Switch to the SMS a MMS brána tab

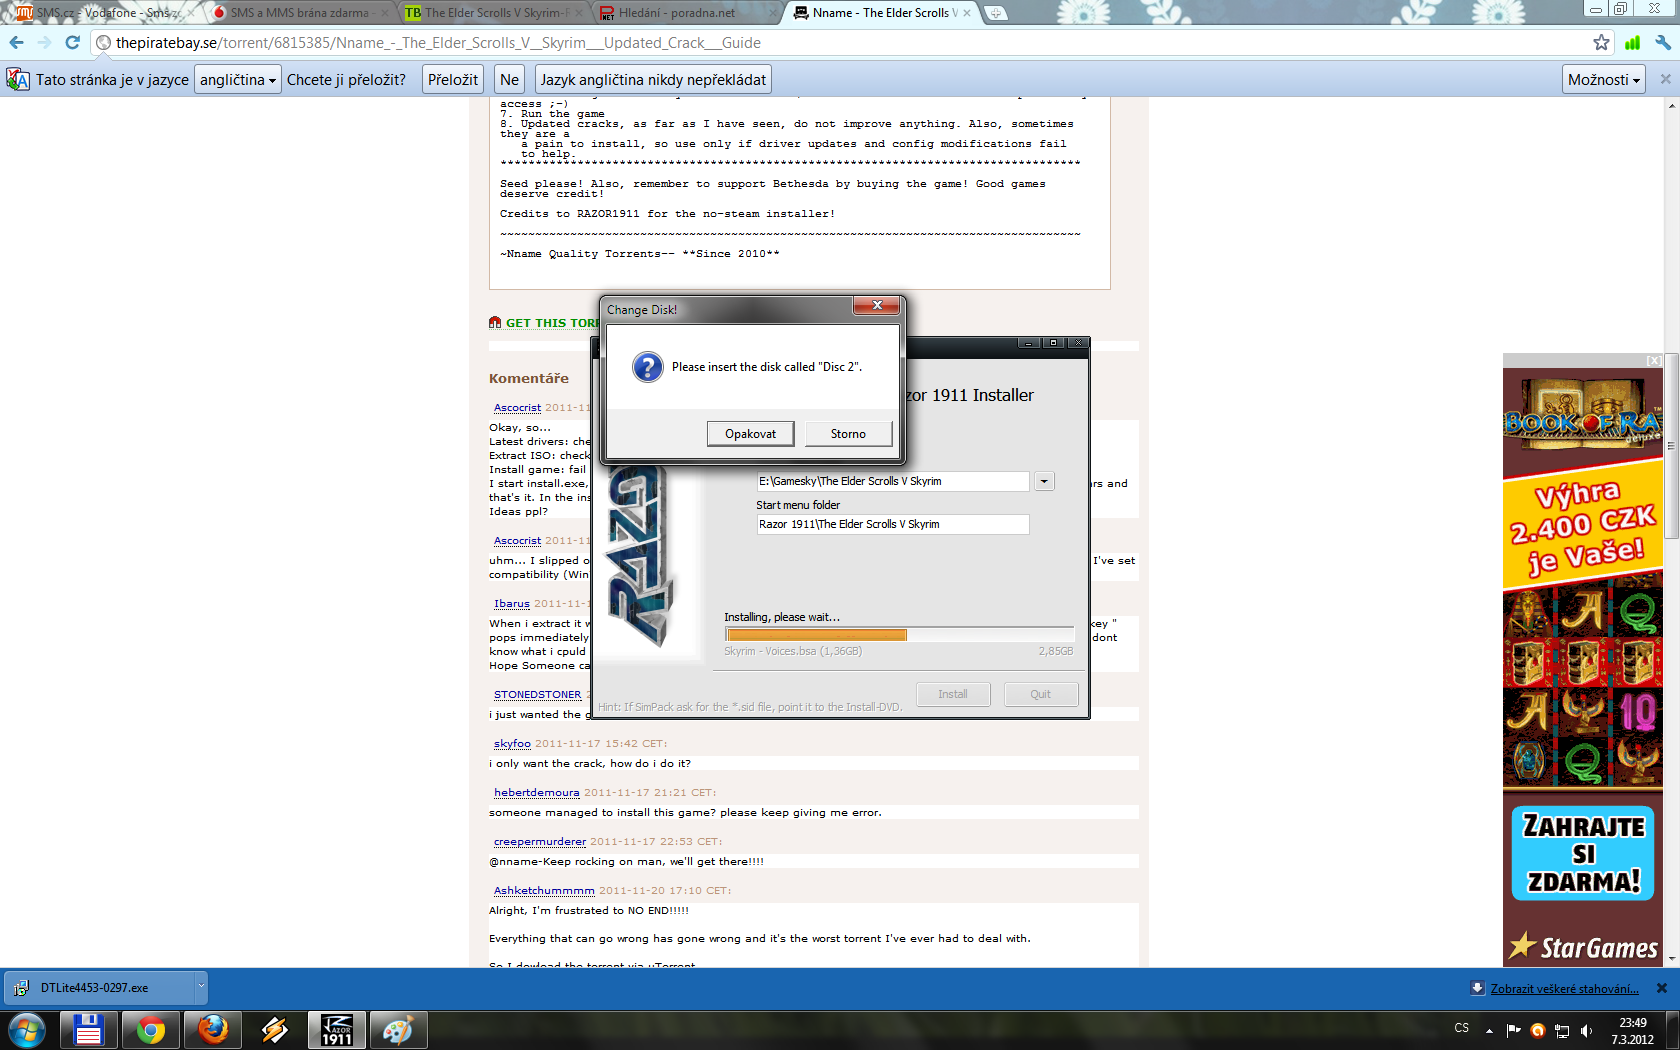[298, 13]
